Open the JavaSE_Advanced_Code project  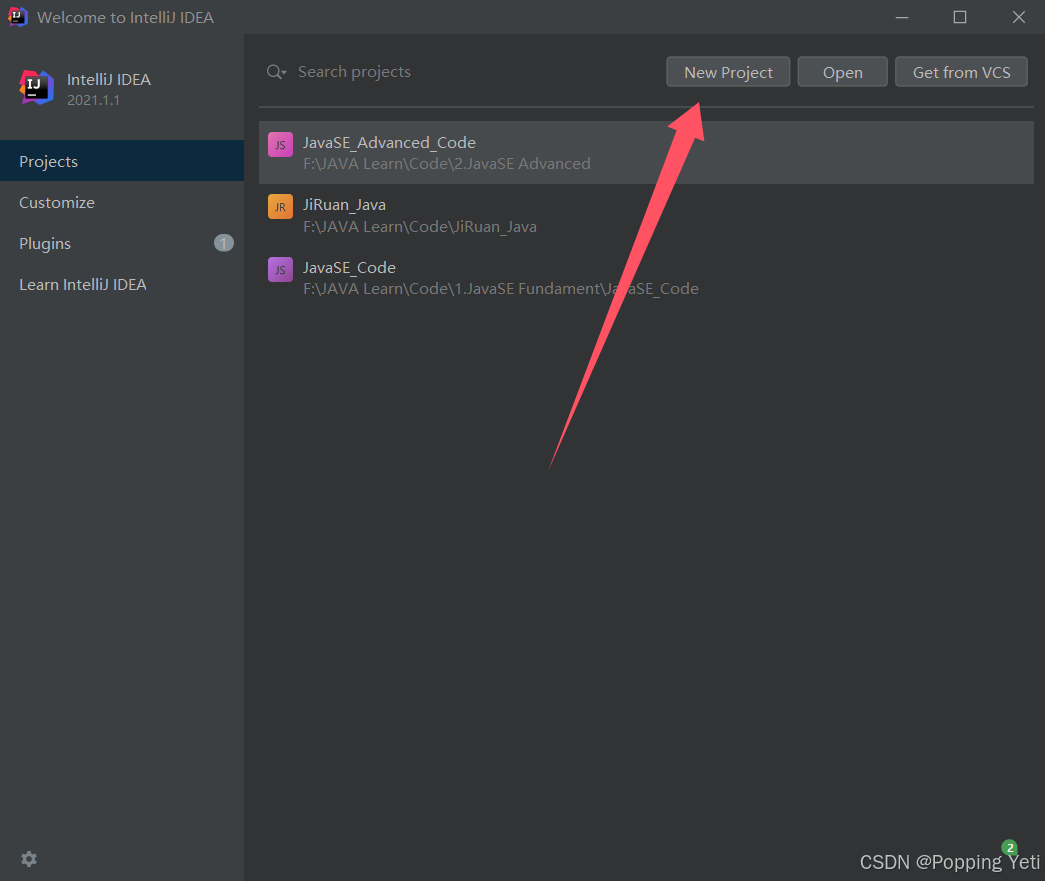[646, 153]
